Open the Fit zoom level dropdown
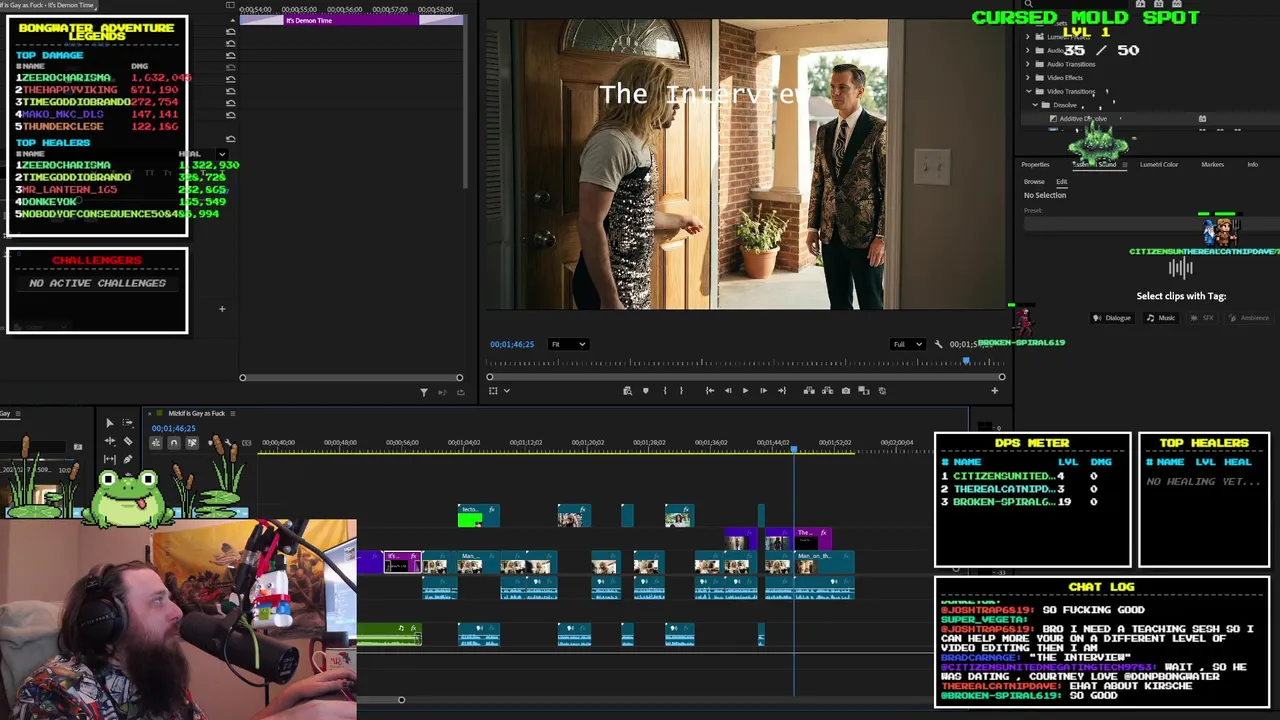Screen dimensions: 1280x720 568,344
